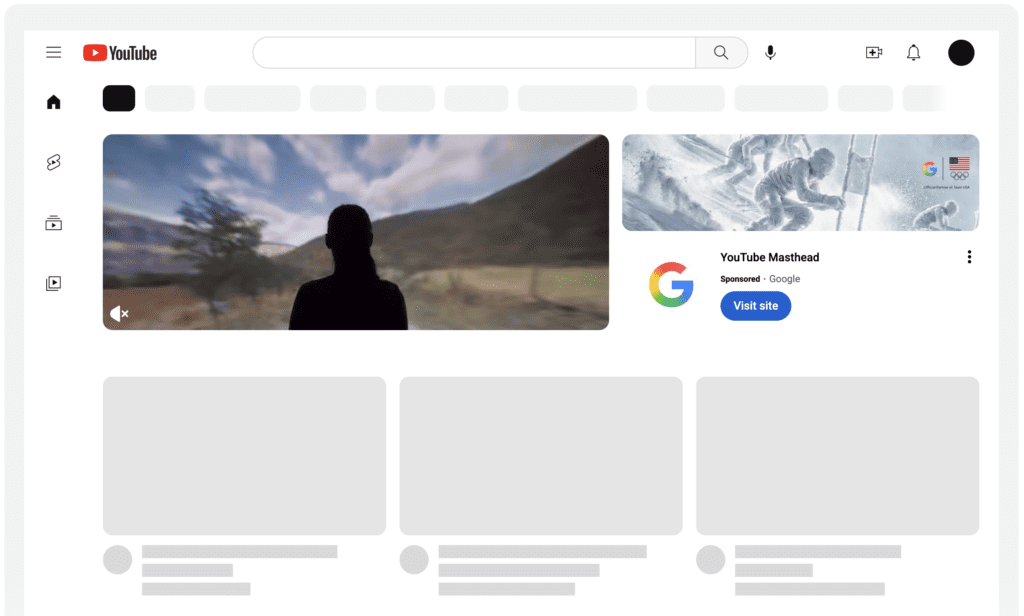Select the black active filter chip
The image size is (1024, 616).
[x=119, y=98]
